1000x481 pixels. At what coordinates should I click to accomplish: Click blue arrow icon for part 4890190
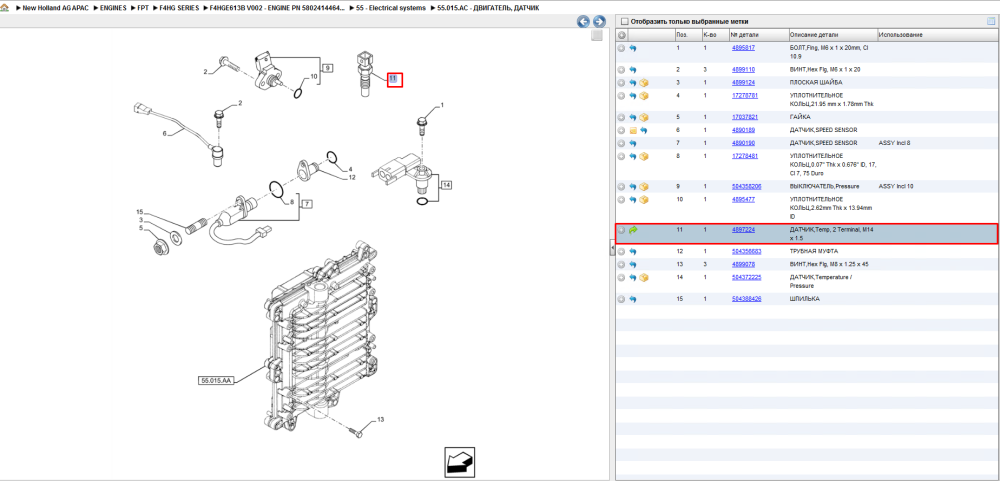(x=633, y=143)
